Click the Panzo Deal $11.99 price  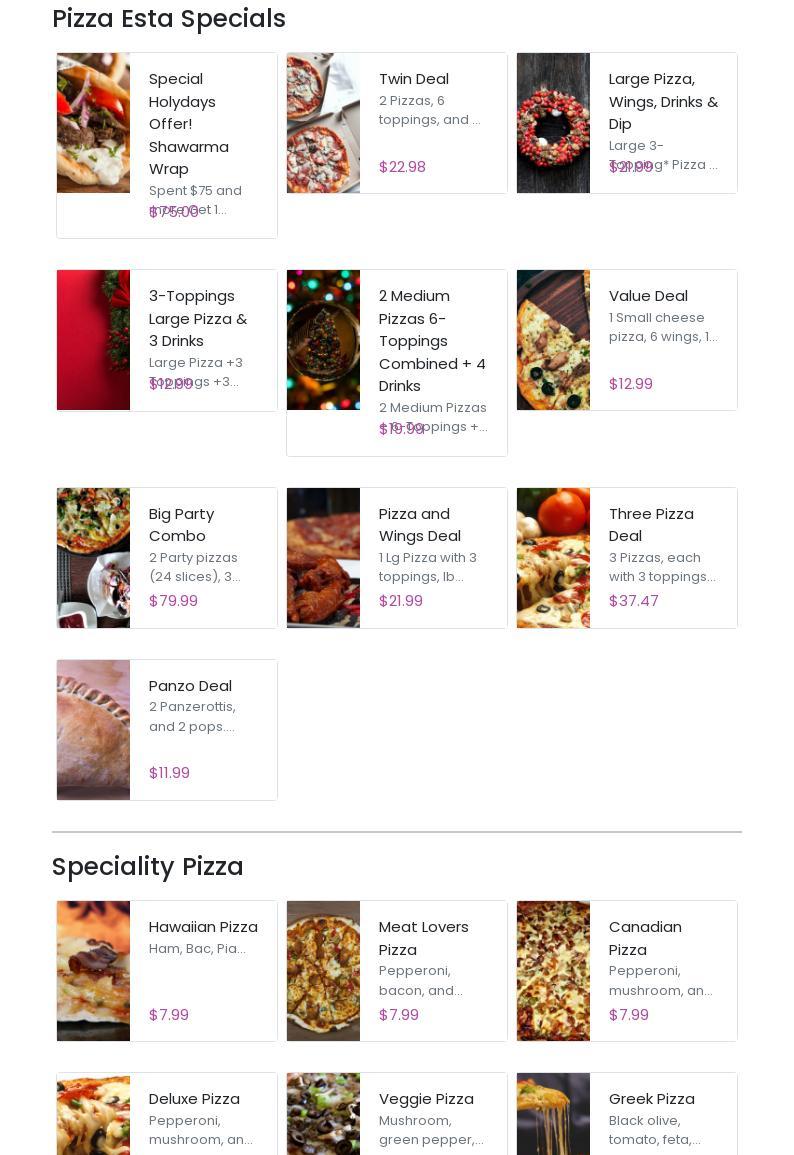(x=169, y=773)
